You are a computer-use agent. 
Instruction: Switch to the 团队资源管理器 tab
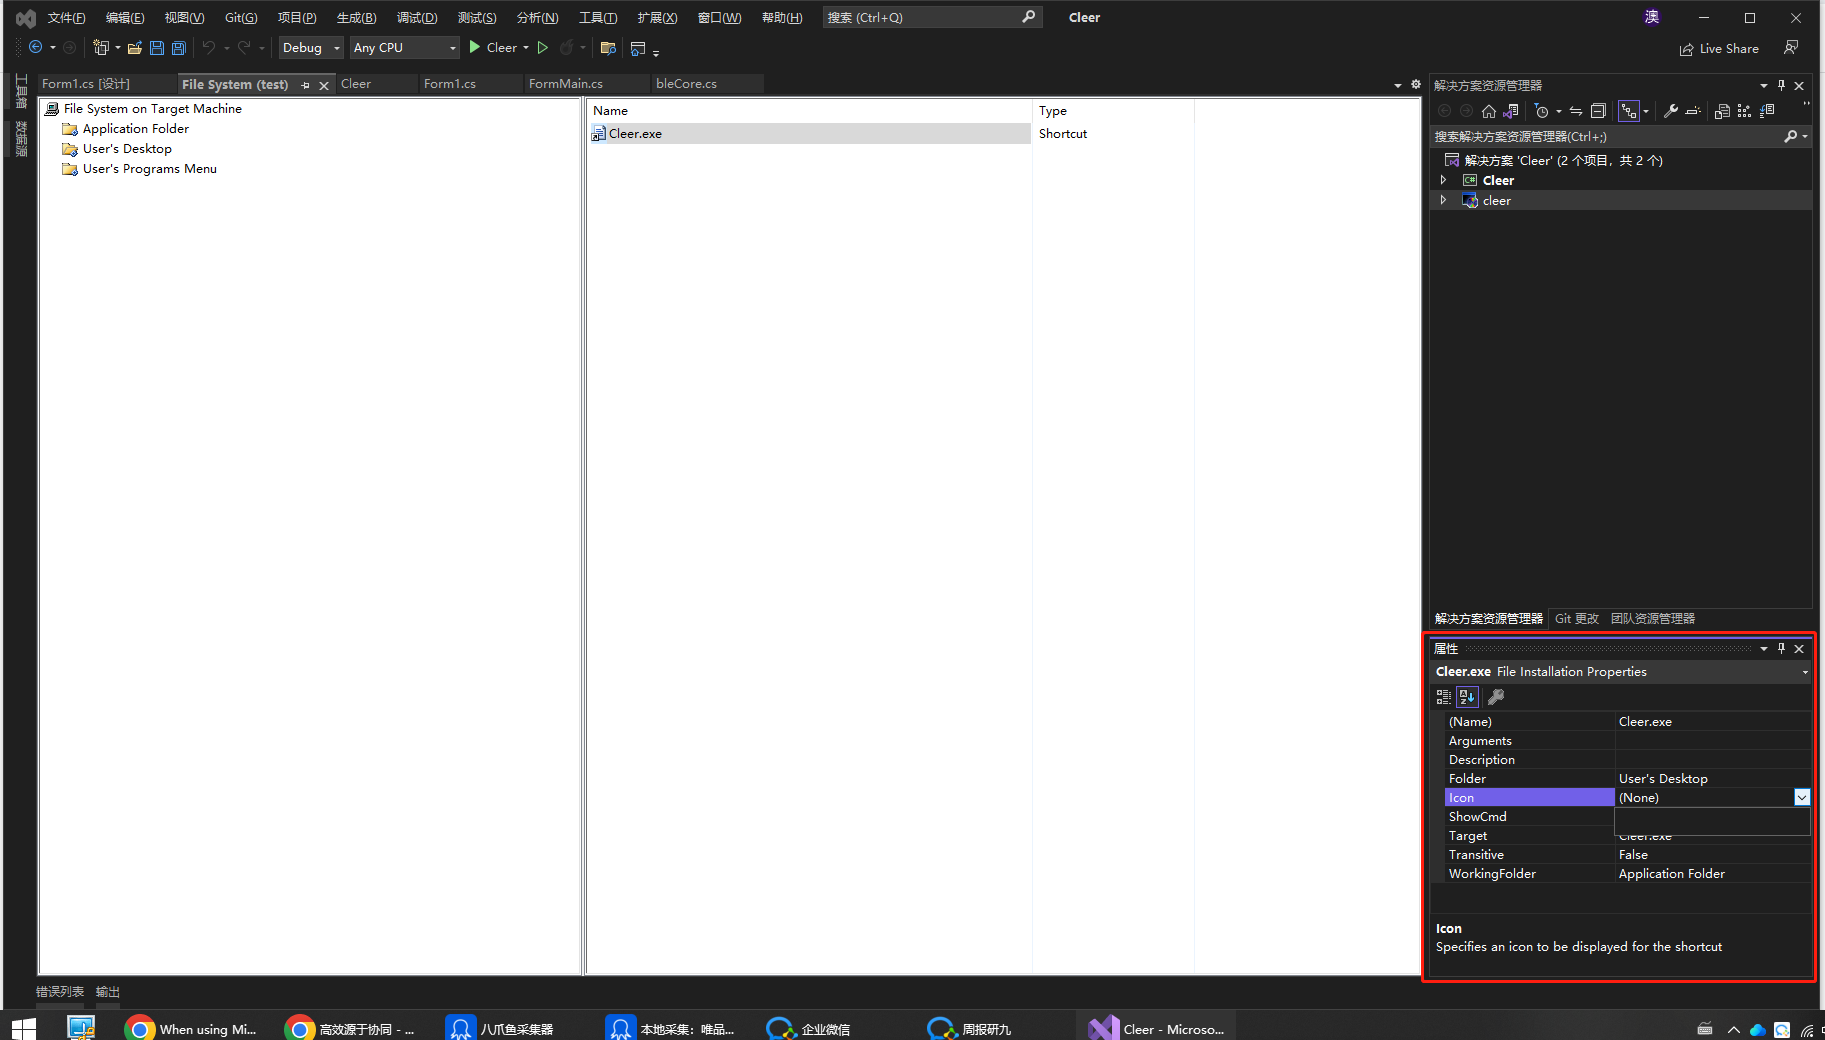pyautogui.click(x=1653, y=618)
